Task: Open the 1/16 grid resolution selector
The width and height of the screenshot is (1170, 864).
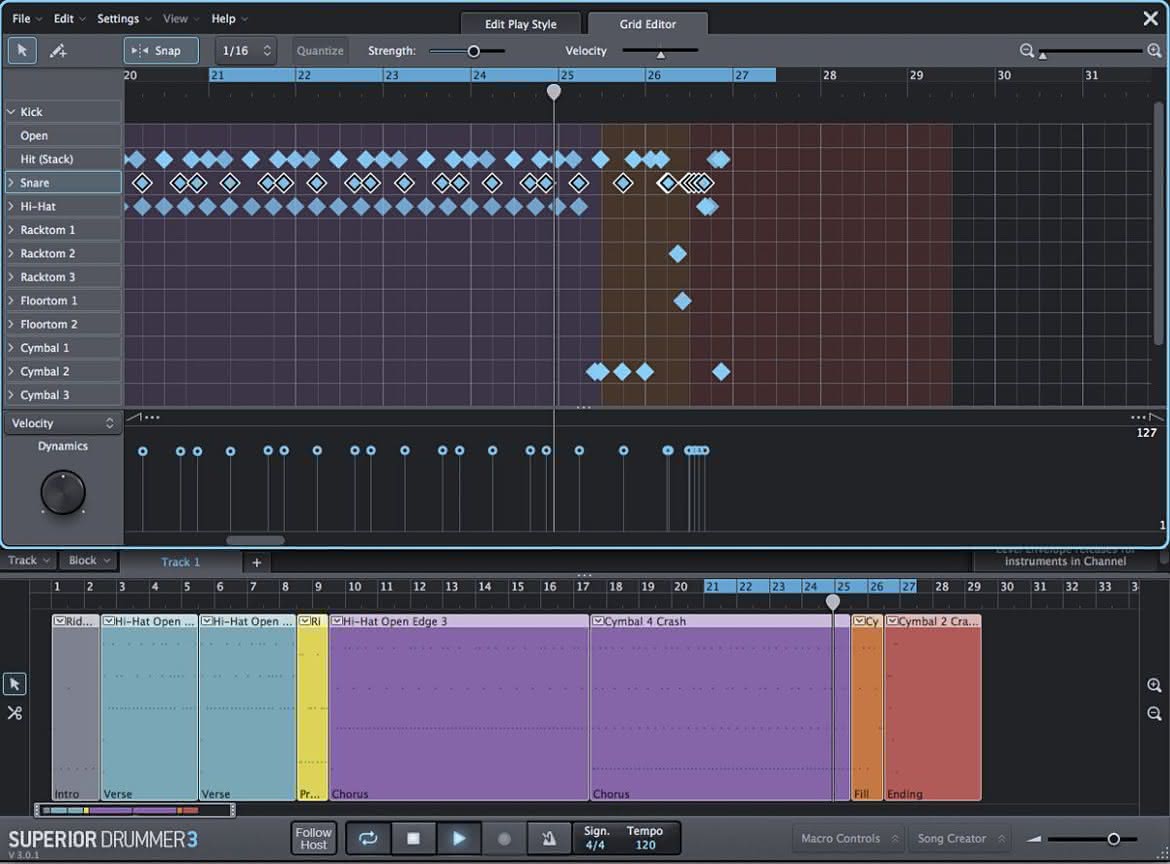Action: [246, 51]
